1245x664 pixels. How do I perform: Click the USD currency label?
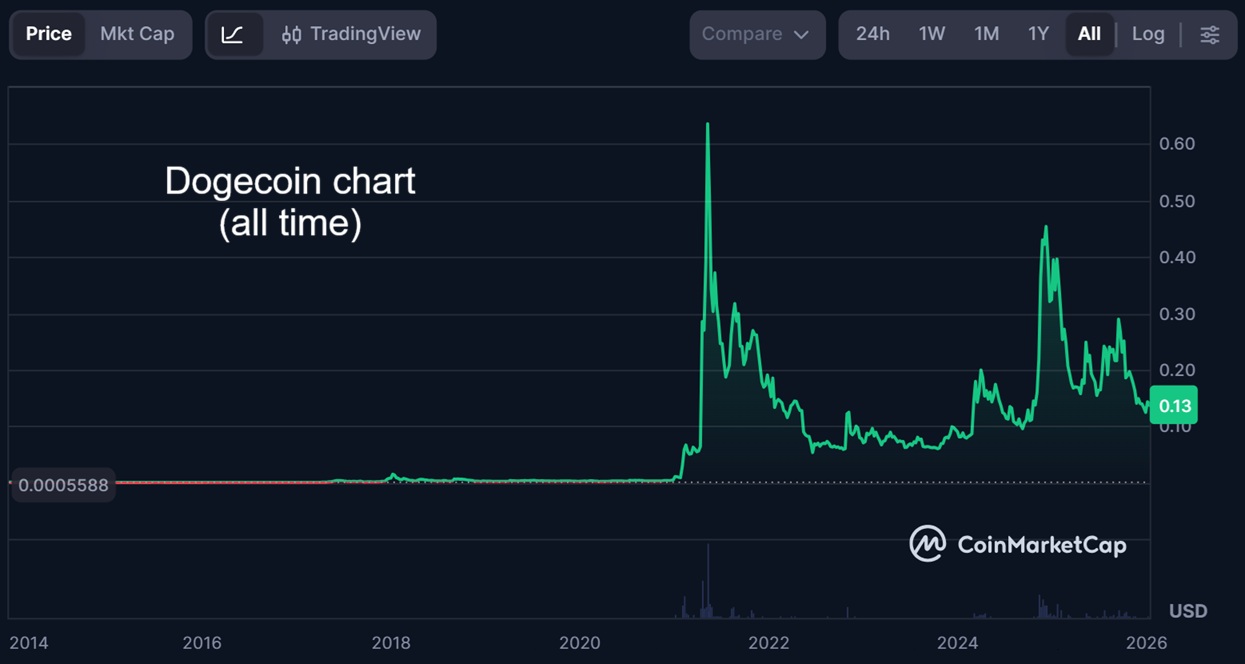tap(1190, 610)
